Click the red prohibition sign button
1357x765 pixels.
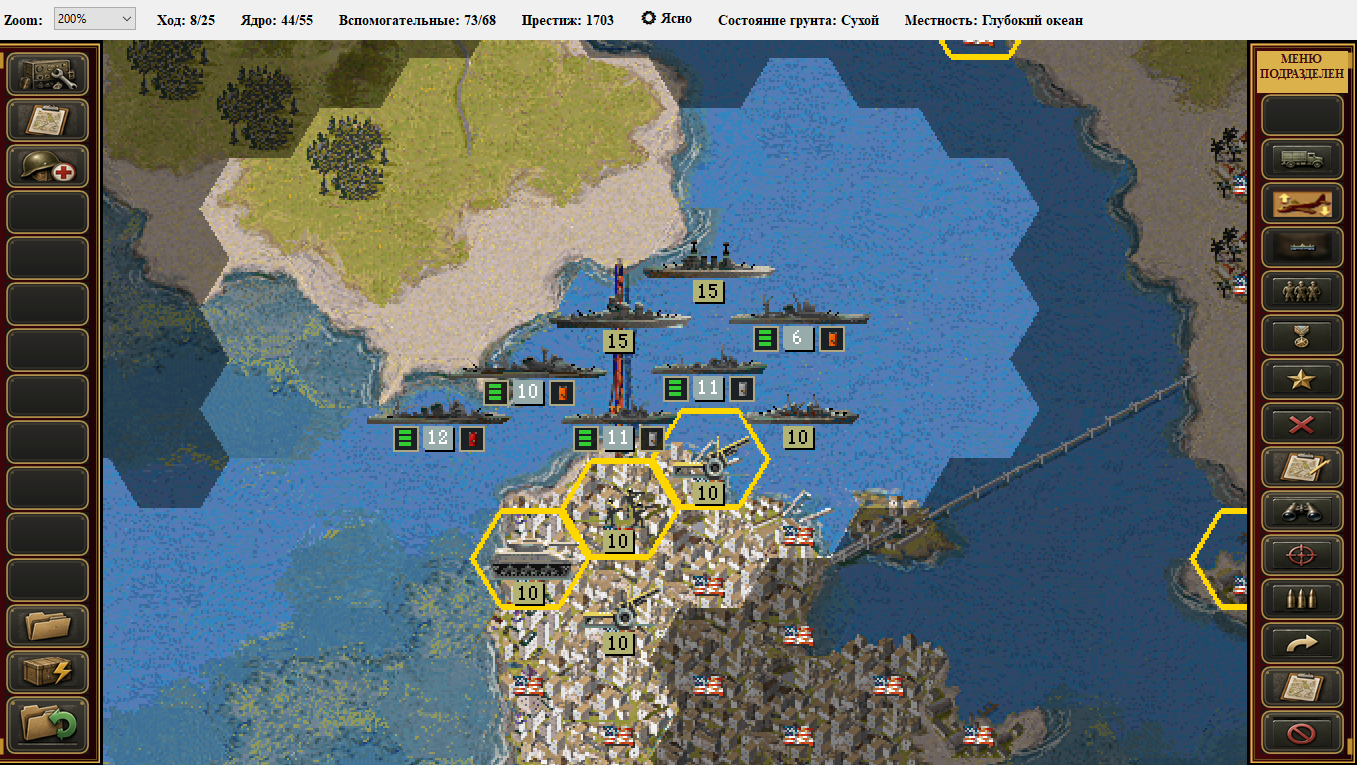(x=1301, y=732)
